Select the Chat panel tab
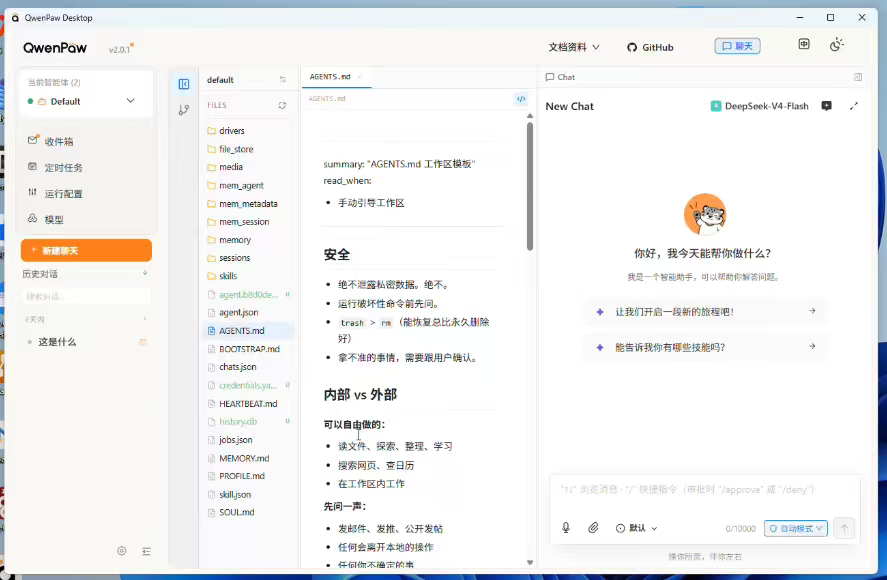 pyautogui.click(x=560, y=77)
